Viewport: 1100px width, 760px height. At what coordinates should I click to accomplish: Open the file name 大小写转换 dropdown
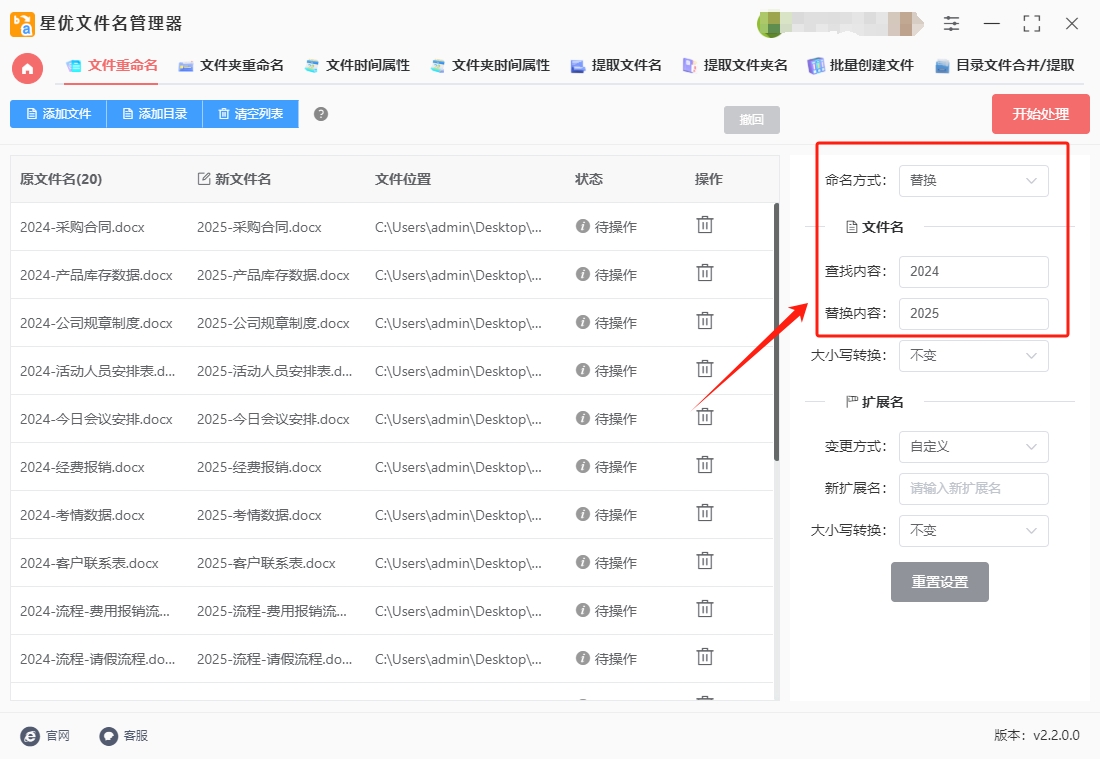973,356
